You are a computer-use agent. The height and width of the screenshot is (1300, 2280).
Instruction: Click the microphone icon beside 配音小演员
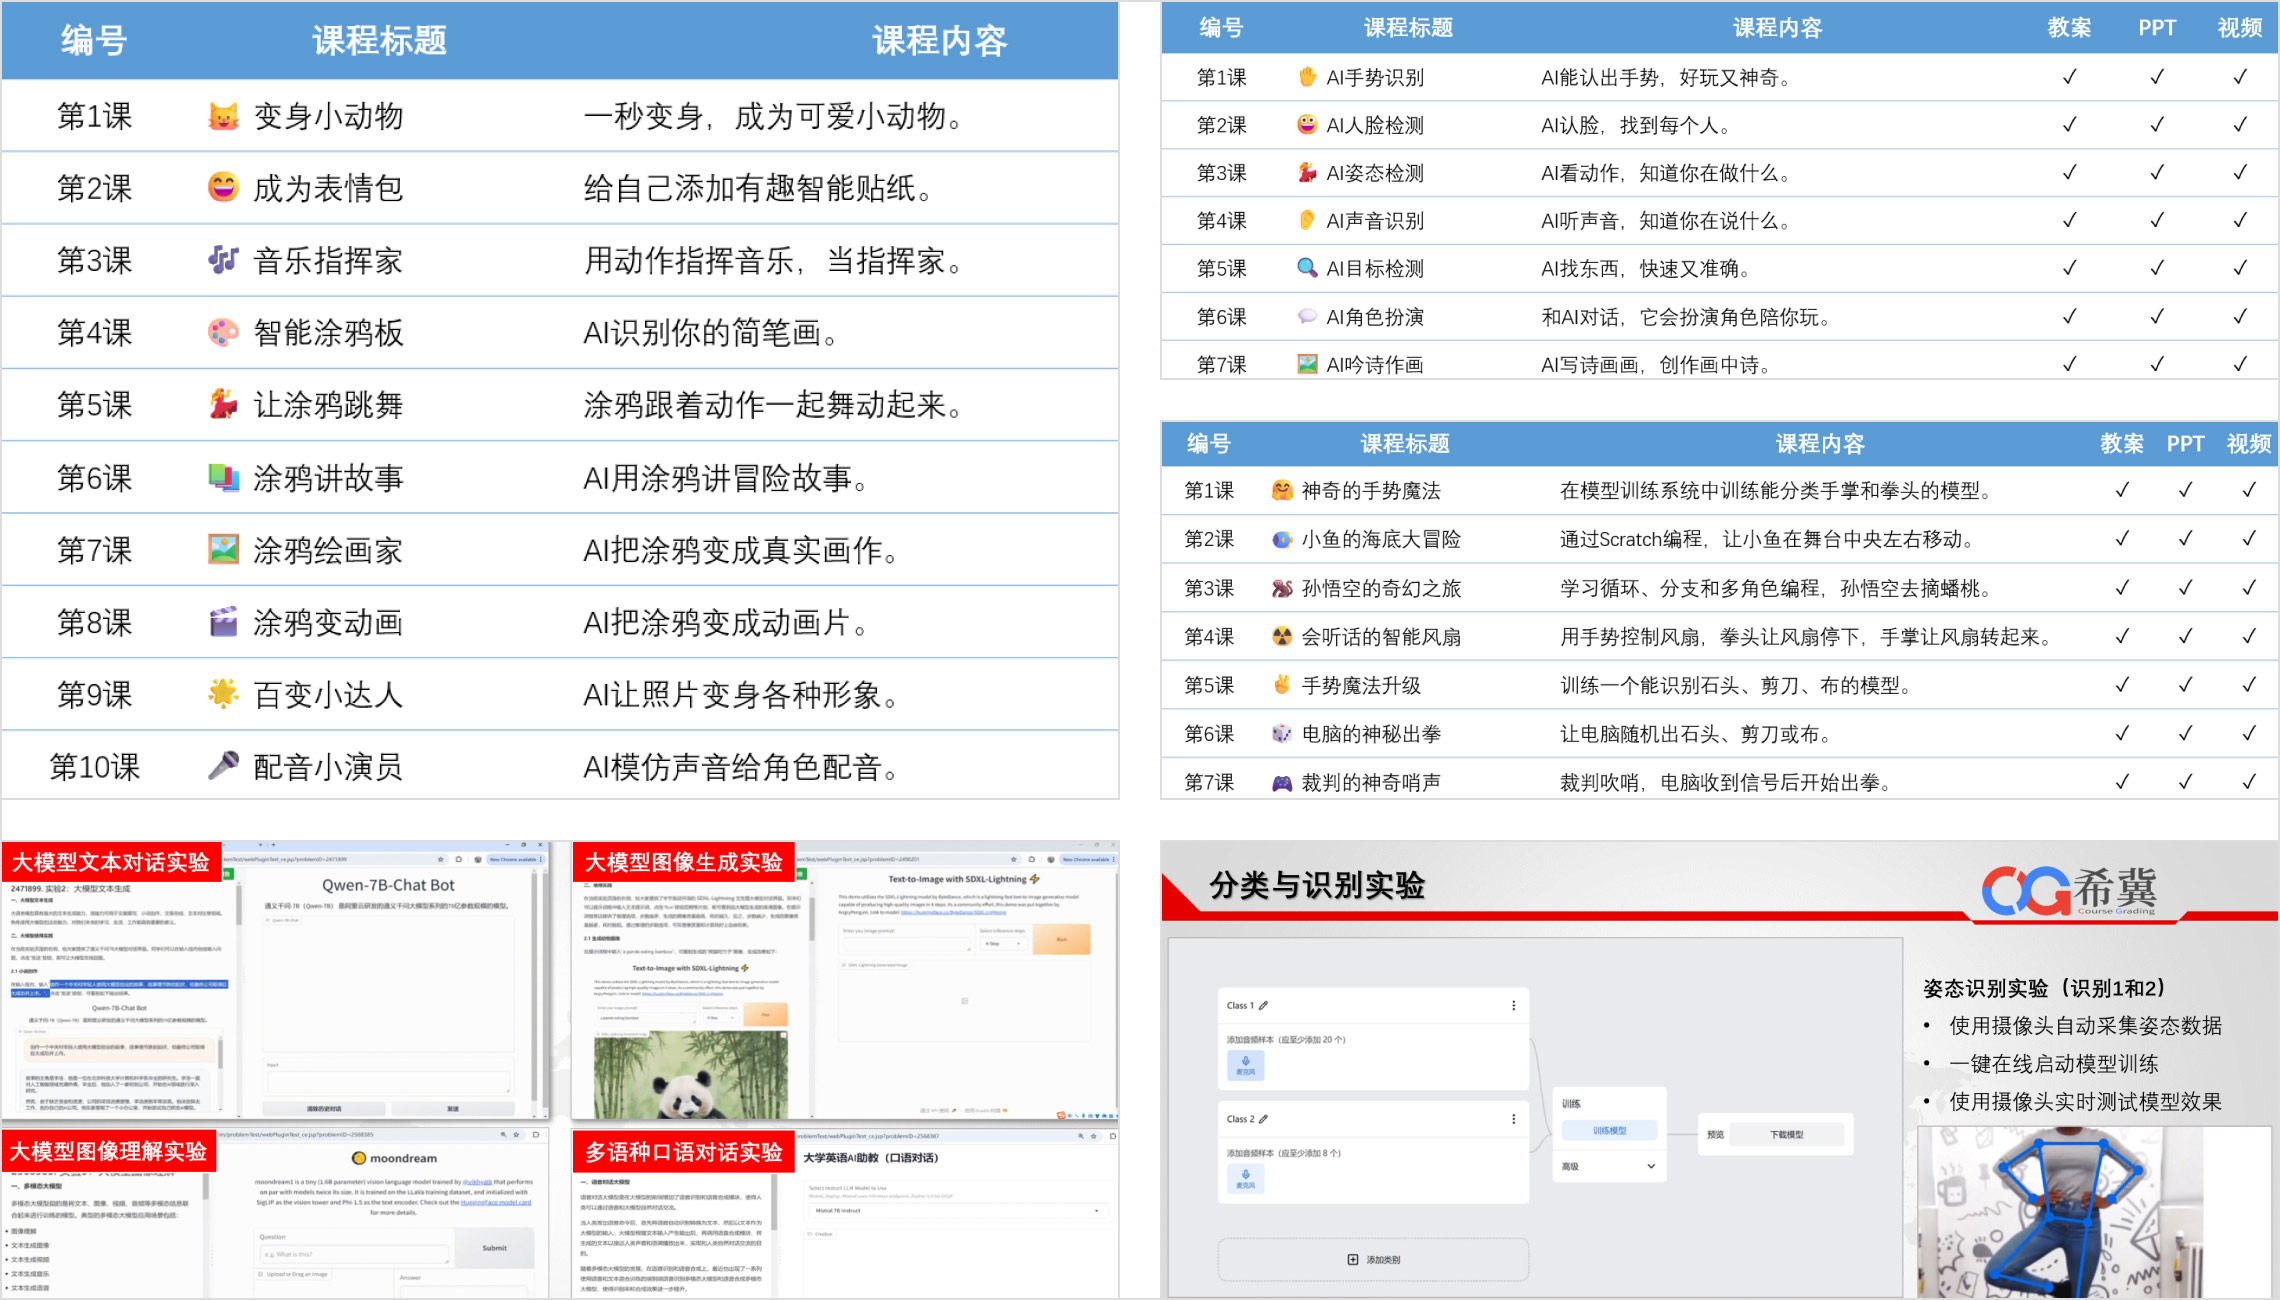pos(223,767)
